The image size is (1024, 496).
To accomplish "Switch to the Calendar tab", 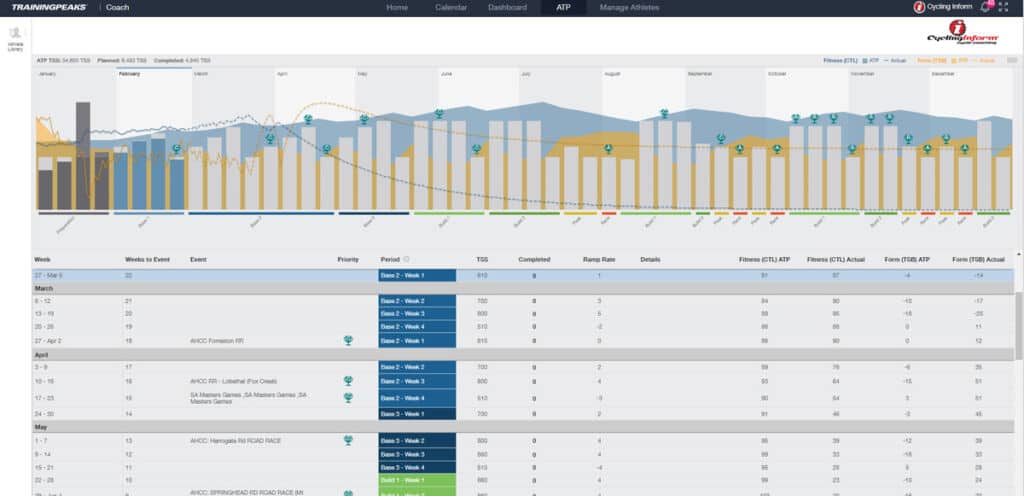I will [451, 7].
